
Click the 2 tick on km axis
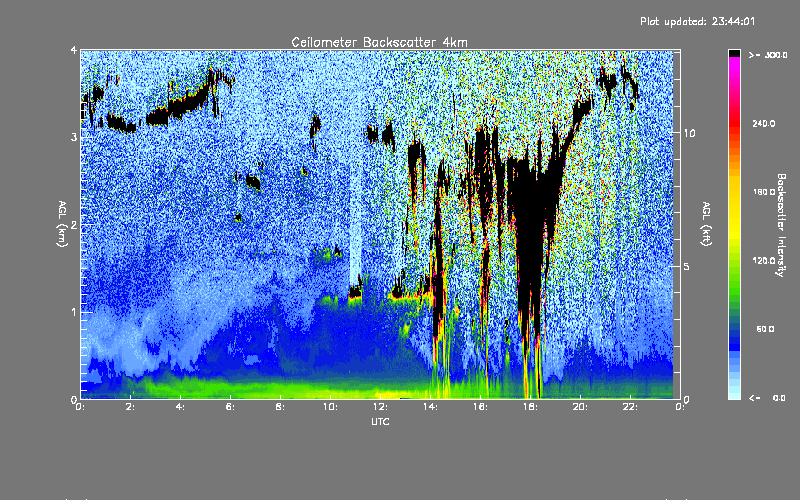point(74,224)
